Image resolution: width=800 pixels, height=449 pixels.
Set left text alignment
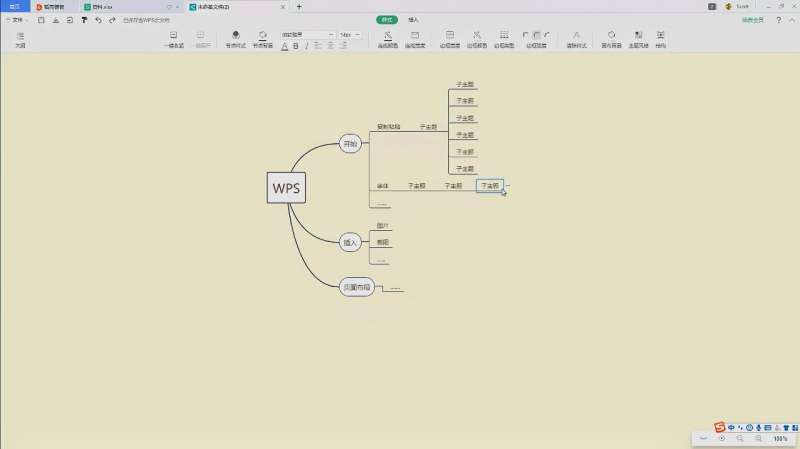[318, 46]
